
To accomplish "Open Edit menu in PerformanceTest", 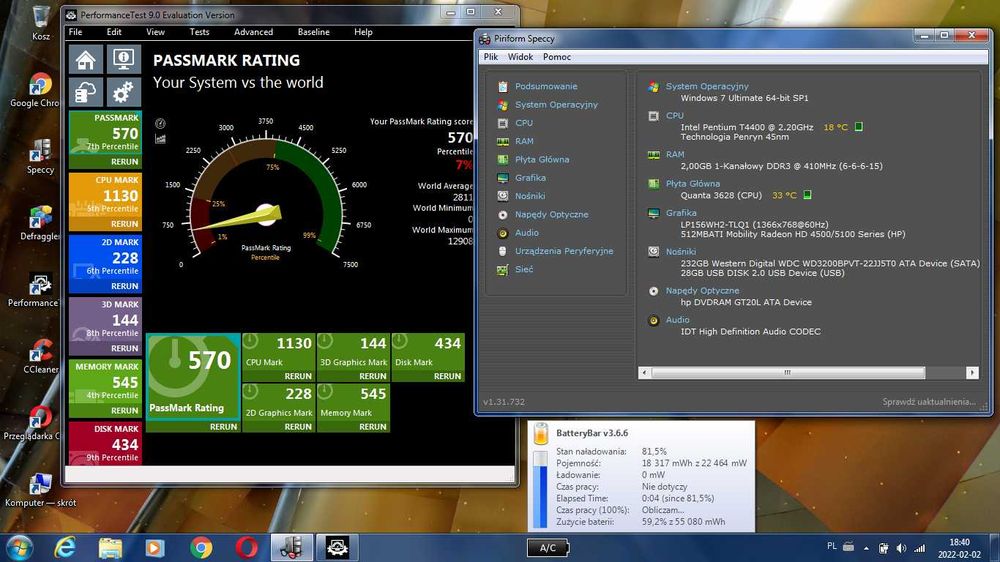I will [x=114, y=32].
